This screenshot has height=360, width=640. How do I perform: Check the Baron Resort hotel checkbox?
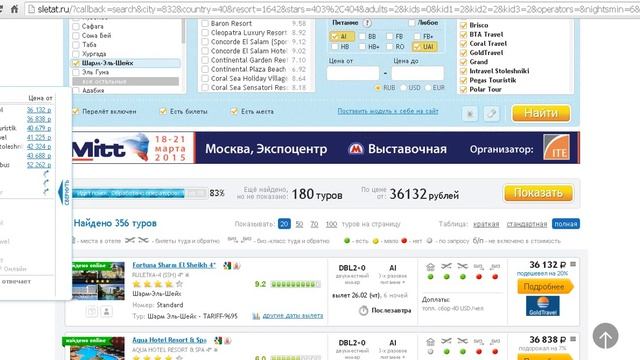point(205,24)
